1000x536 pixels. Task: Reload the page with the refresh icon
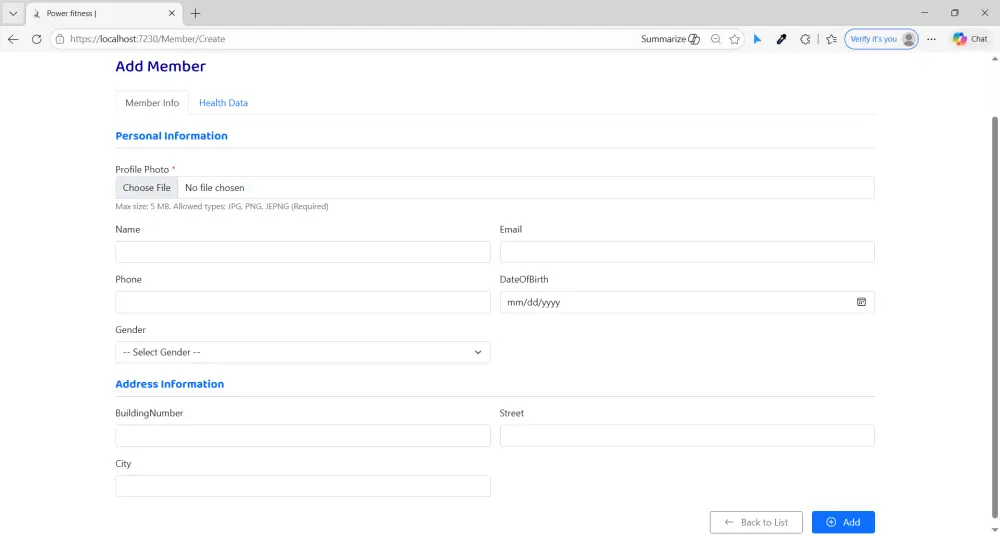coord(37,39)
